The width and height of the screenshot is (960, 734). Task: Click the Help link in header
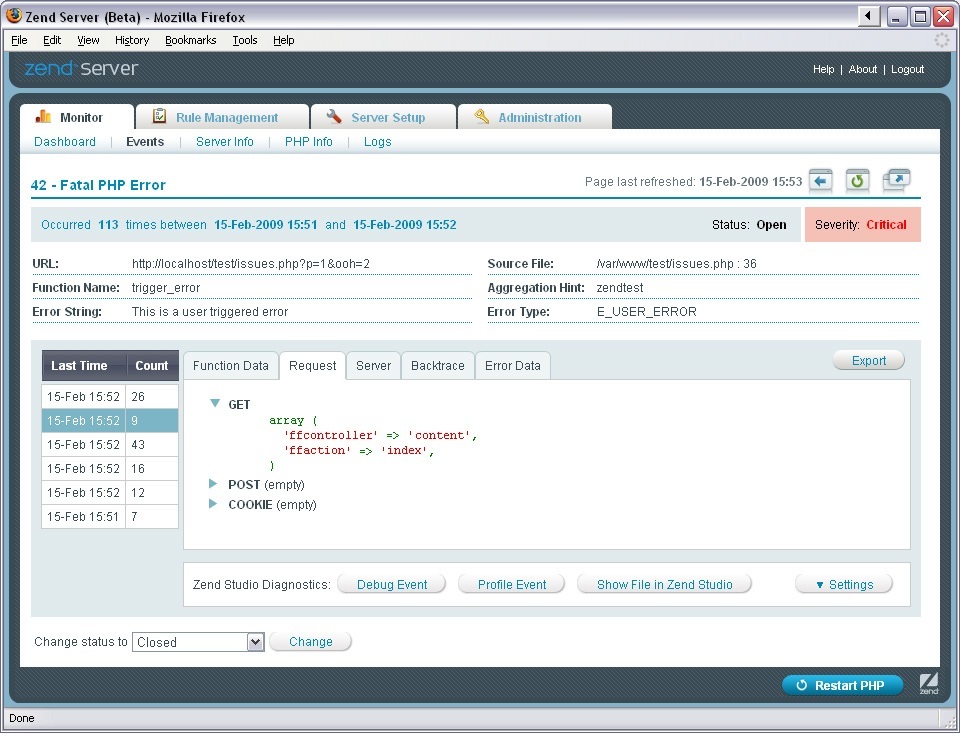pyautogui.click(x=823, y=69)
